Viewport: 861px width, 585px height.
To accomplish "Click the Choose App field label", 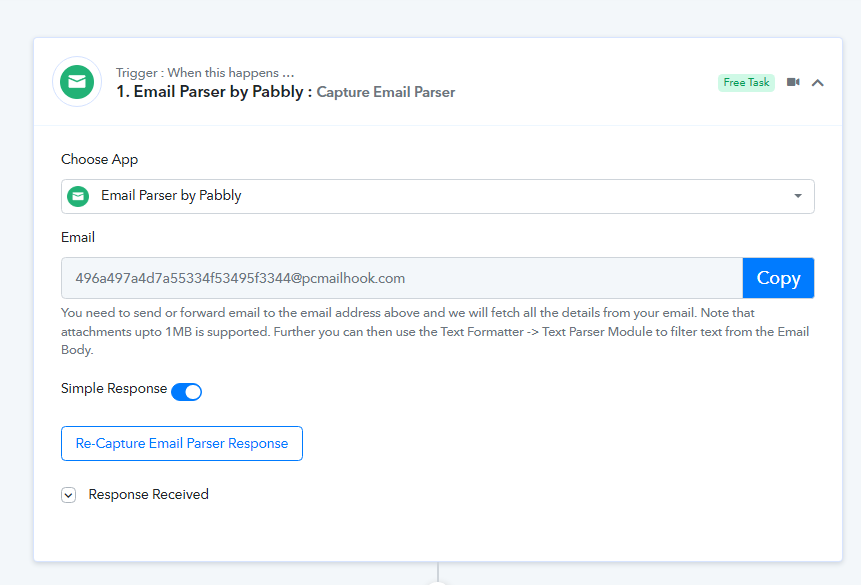I will tap(100, 159).
